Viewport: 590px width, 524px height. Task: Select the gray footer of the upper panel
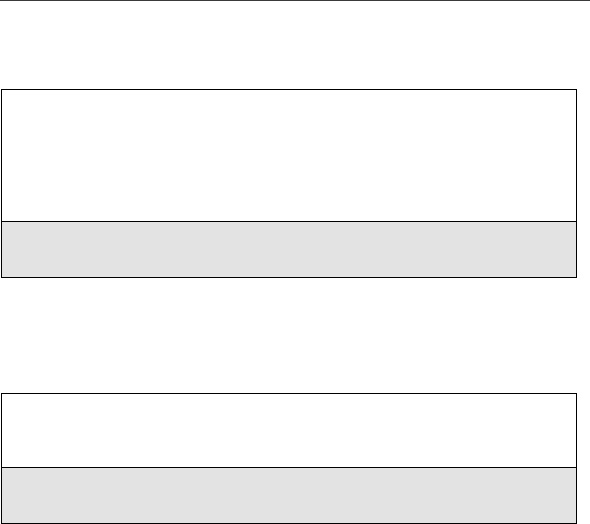coord(289,249)
